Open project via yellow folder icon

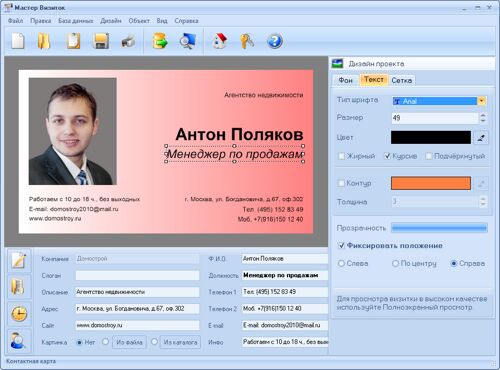tap(44, 41)
